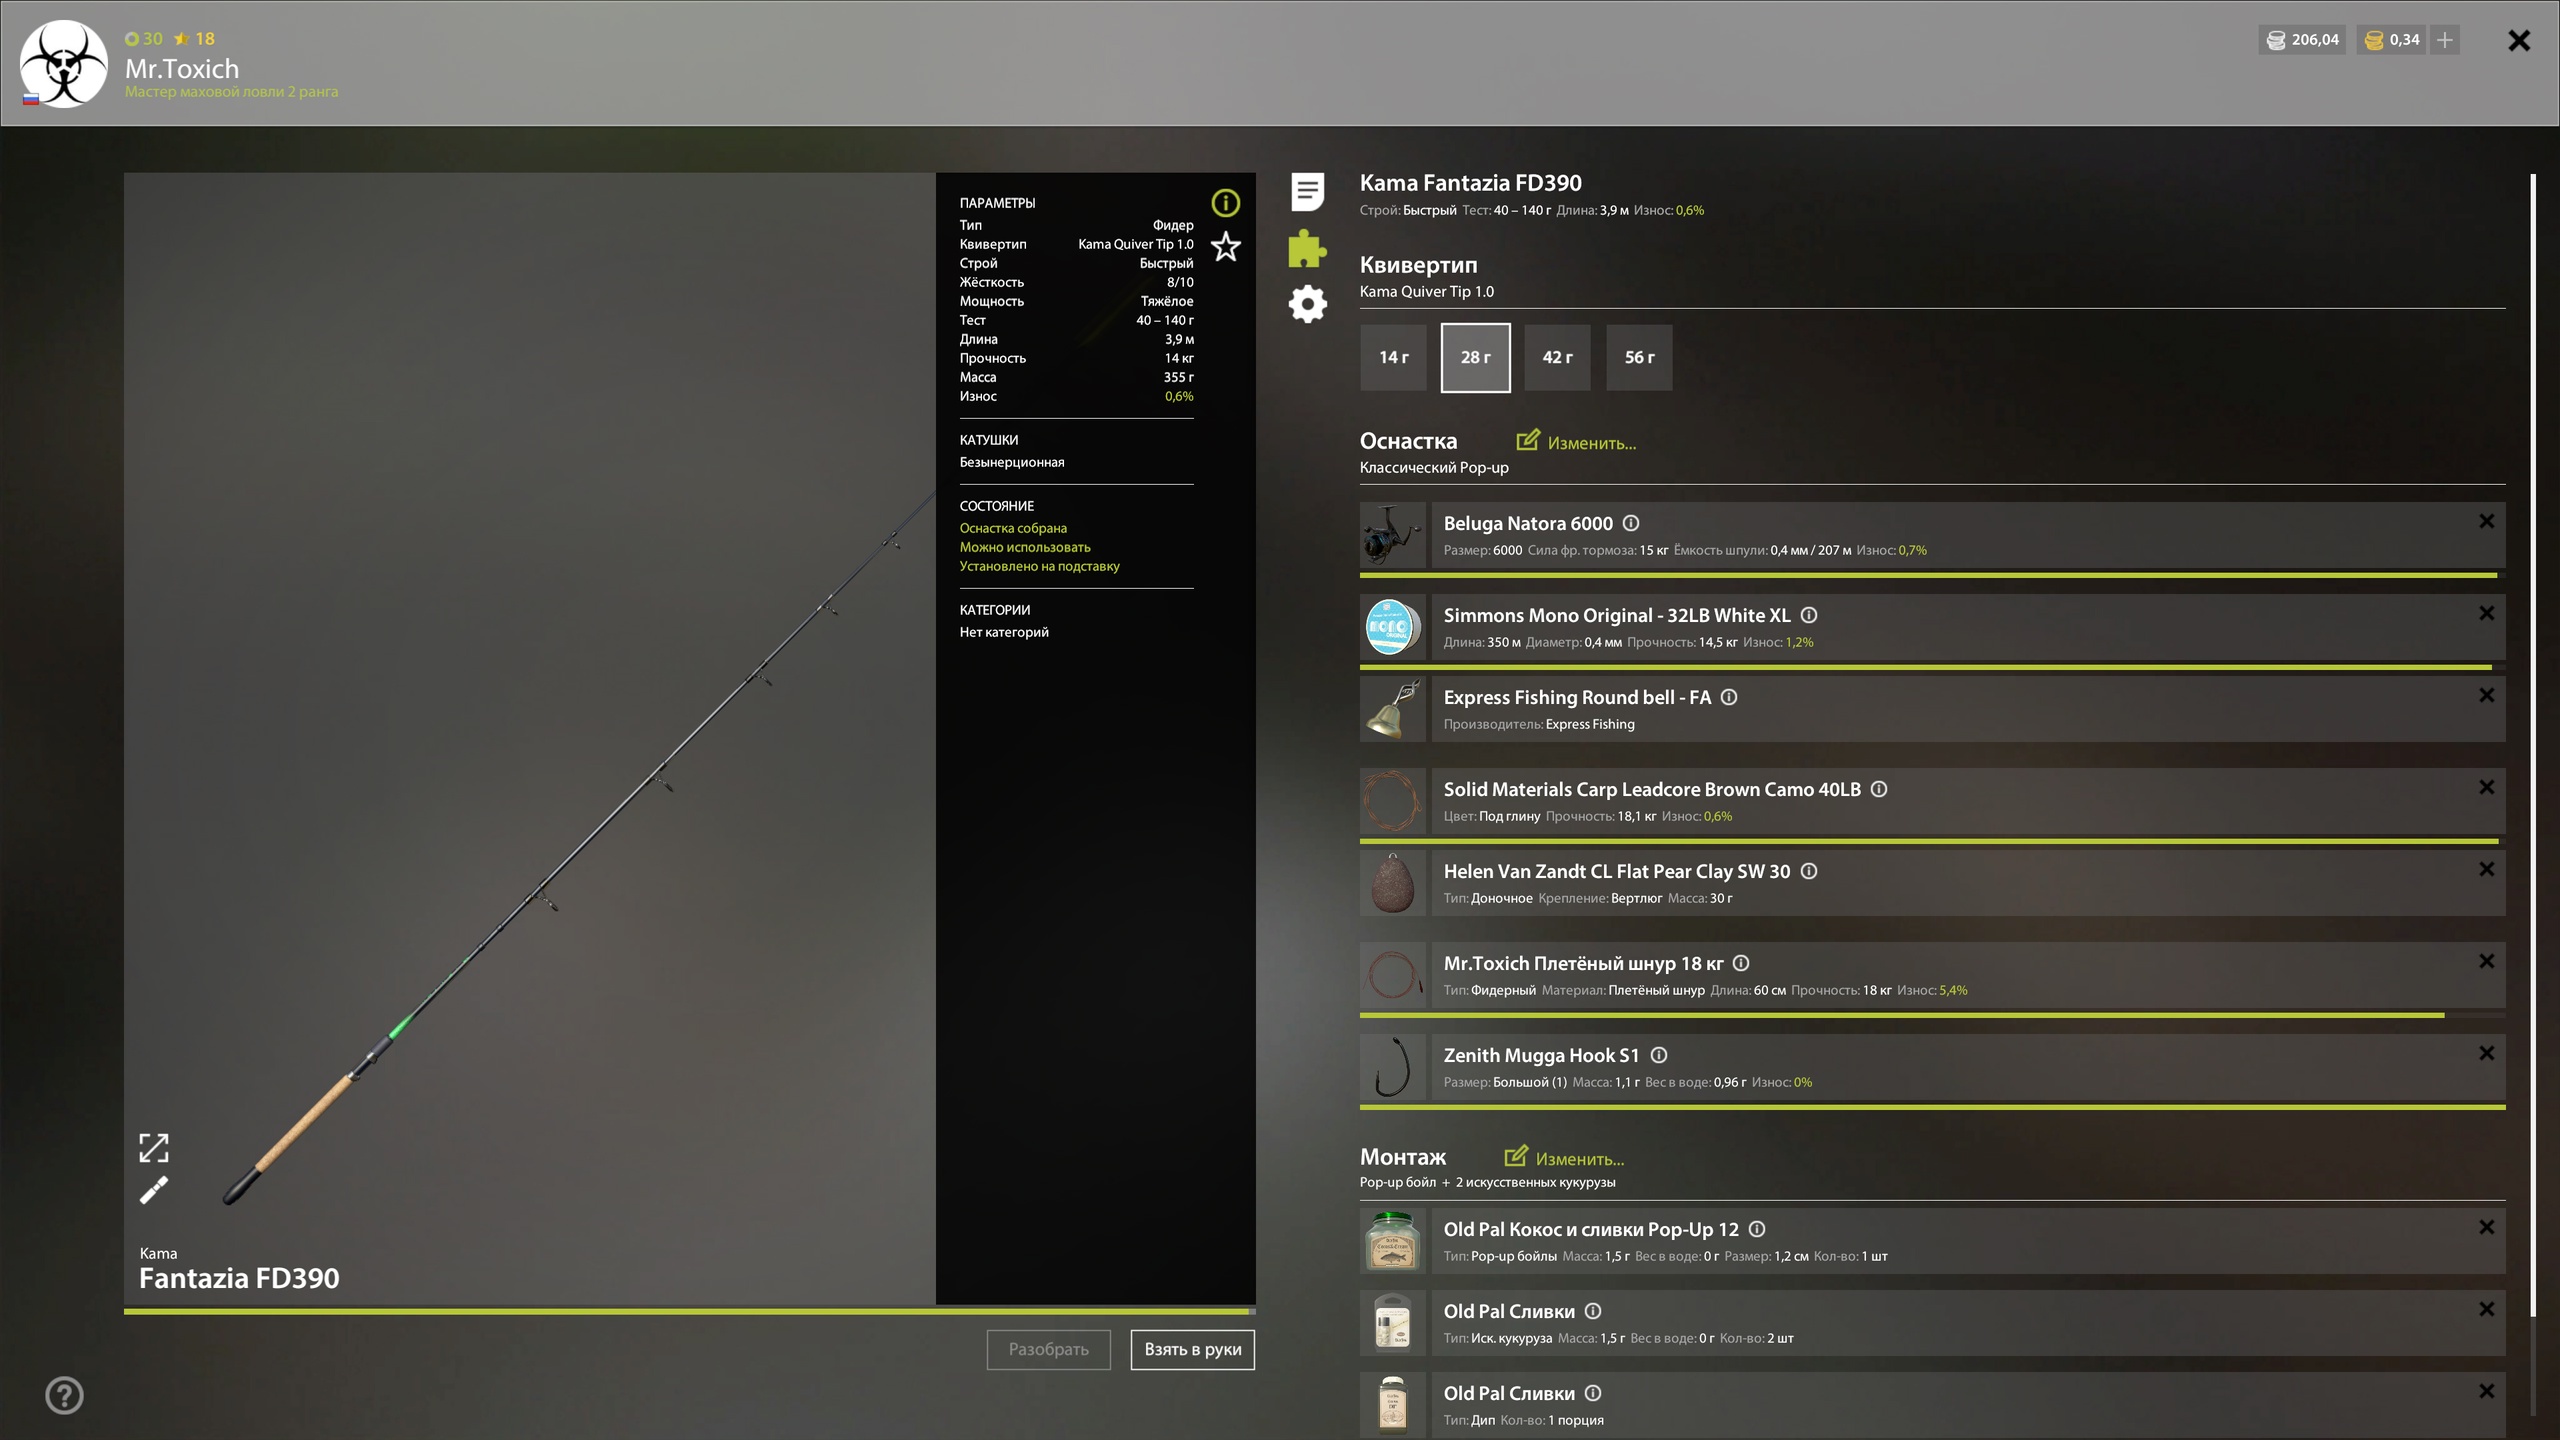
Task: Show info for Simmons Mono Original line
Action: [x=1809, y=615]
